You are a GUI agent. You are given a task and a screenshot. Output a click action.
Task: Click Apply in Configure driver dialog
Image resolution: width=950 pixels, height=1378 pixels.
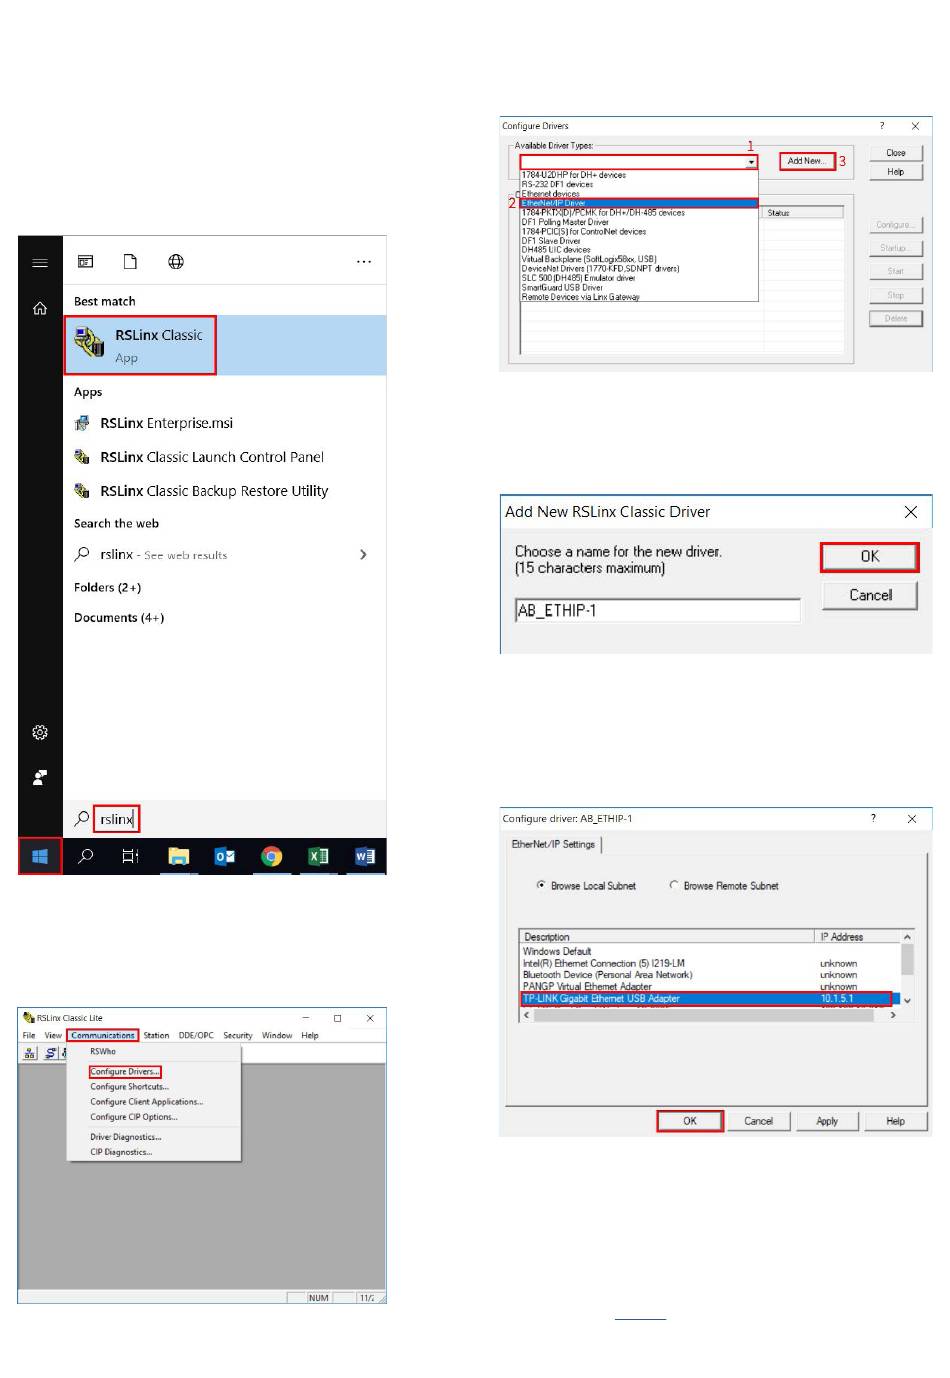(827, 1121)
